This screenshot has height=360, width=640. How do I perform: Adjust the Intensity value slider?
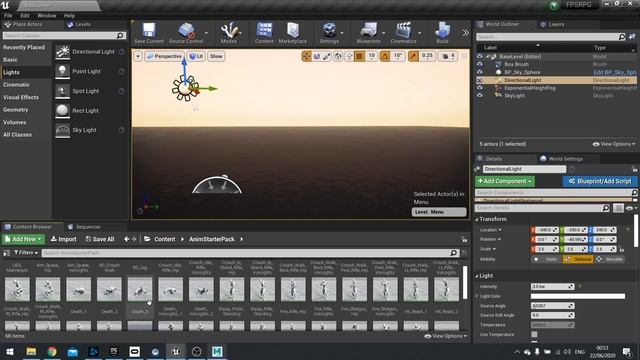click(x=553, y=287)
